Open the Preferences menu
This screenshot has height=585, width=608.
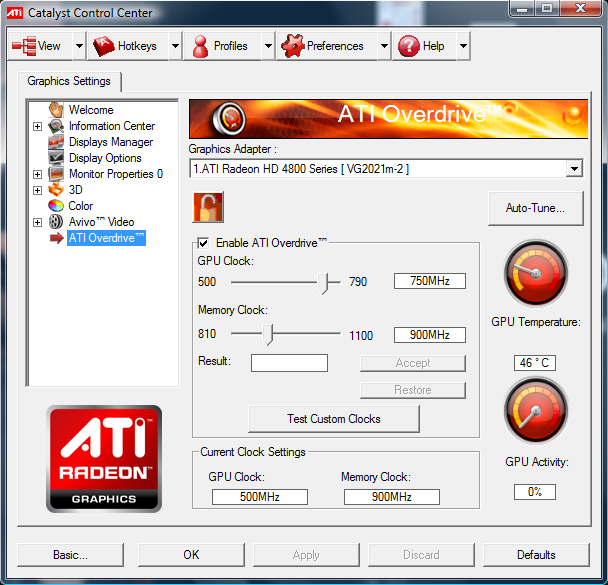(323, 46)
